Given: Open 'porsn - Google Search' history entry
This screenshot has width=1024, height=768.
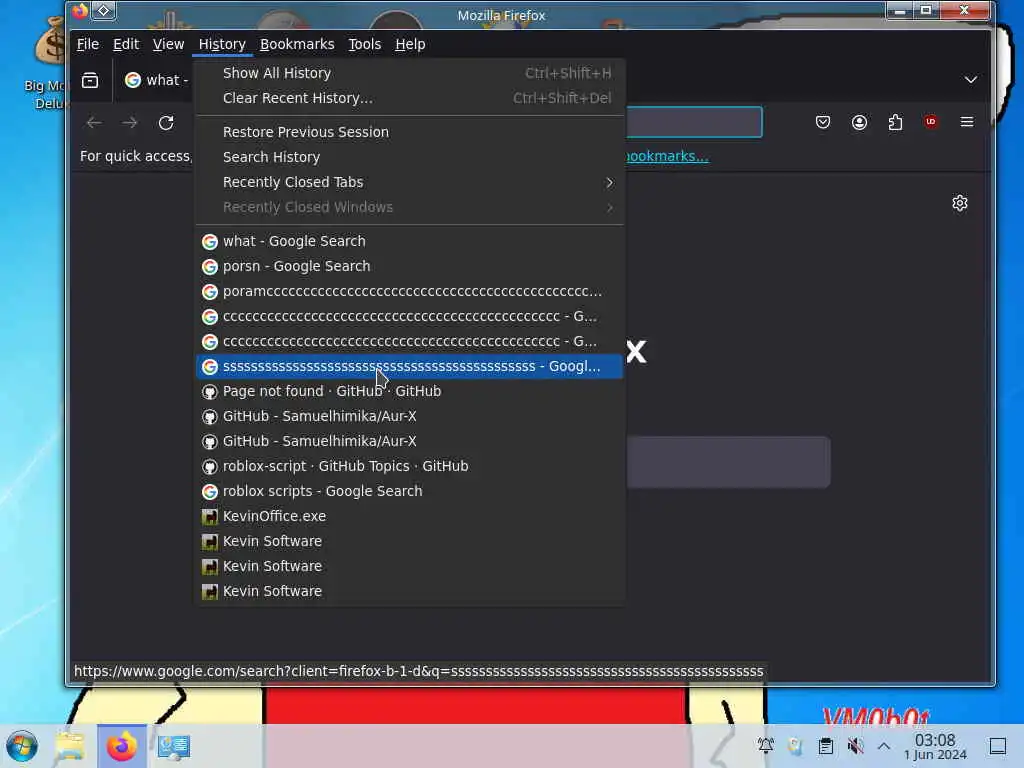Looking at the screenshot, I should point(409,266).
